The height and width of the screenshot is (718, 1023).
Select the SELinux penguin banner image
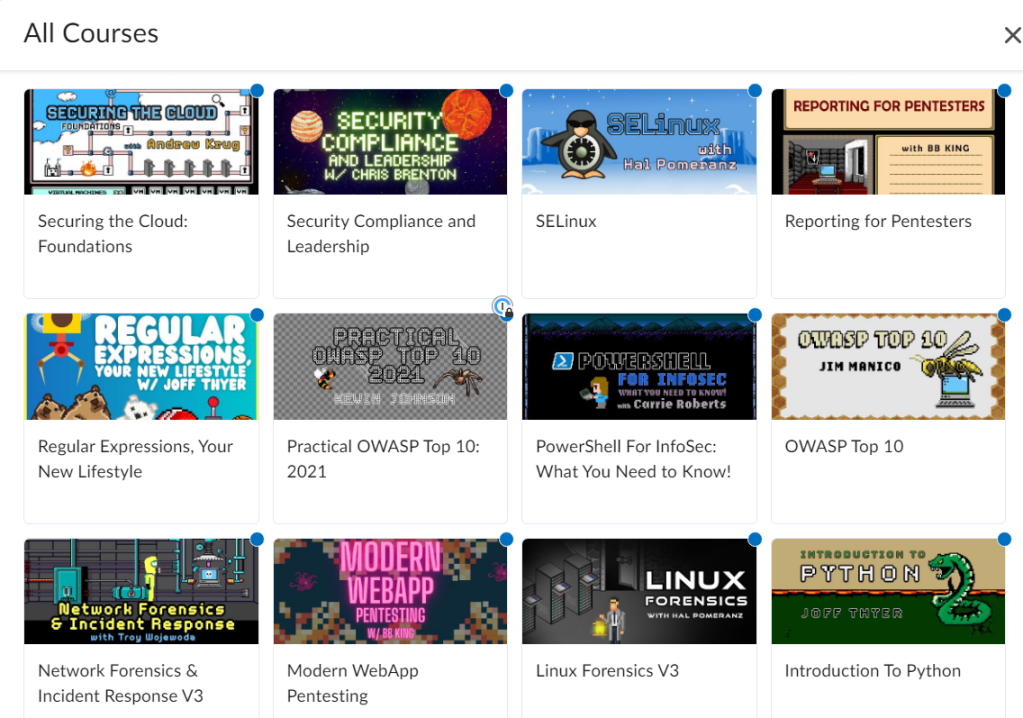(639, 142)
